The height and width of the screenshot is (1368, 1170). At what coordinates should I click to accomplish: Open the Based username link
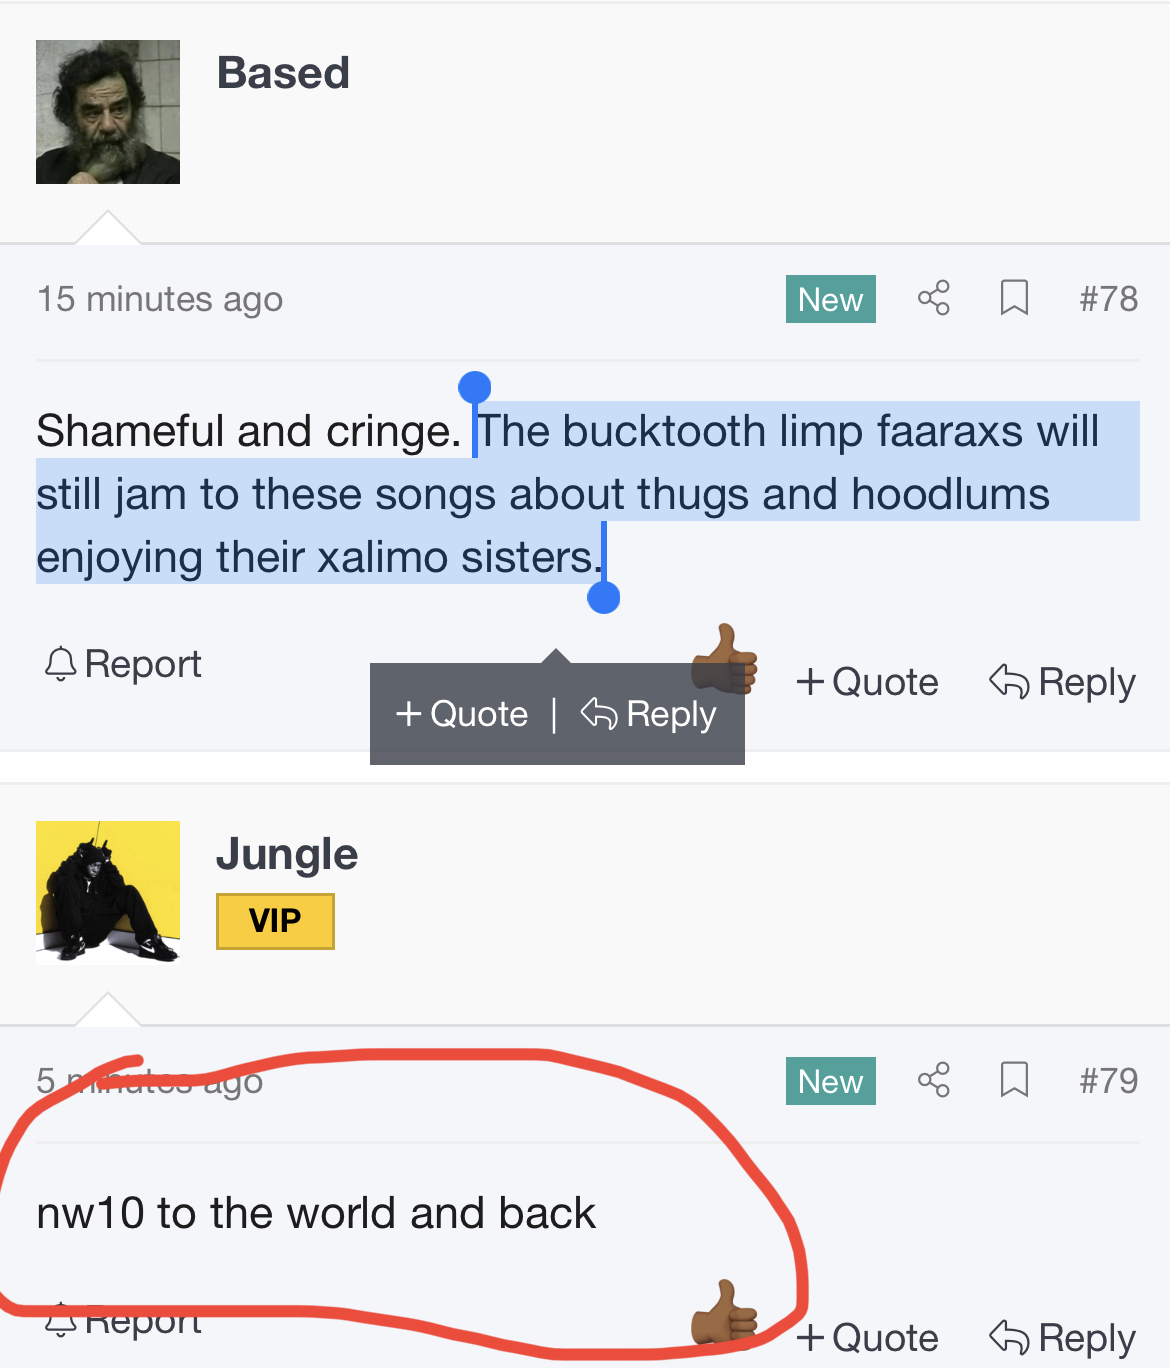[283, 73]
